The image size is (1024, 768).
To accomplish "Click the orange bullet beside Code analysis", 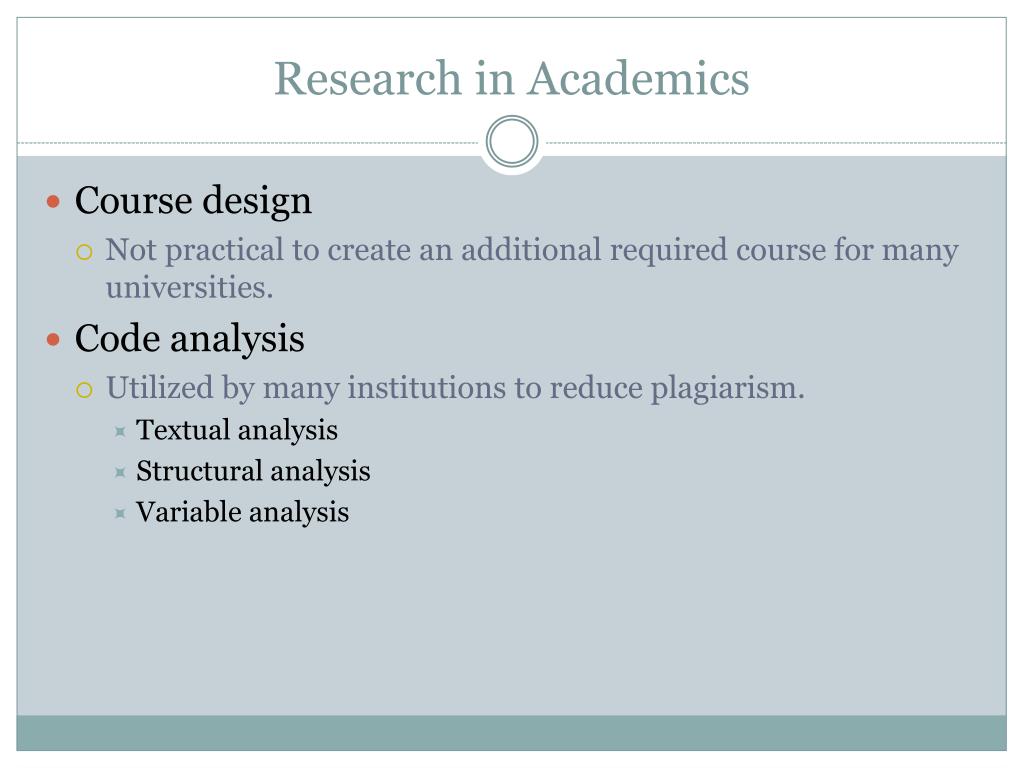I will click(x=54, y=340).
